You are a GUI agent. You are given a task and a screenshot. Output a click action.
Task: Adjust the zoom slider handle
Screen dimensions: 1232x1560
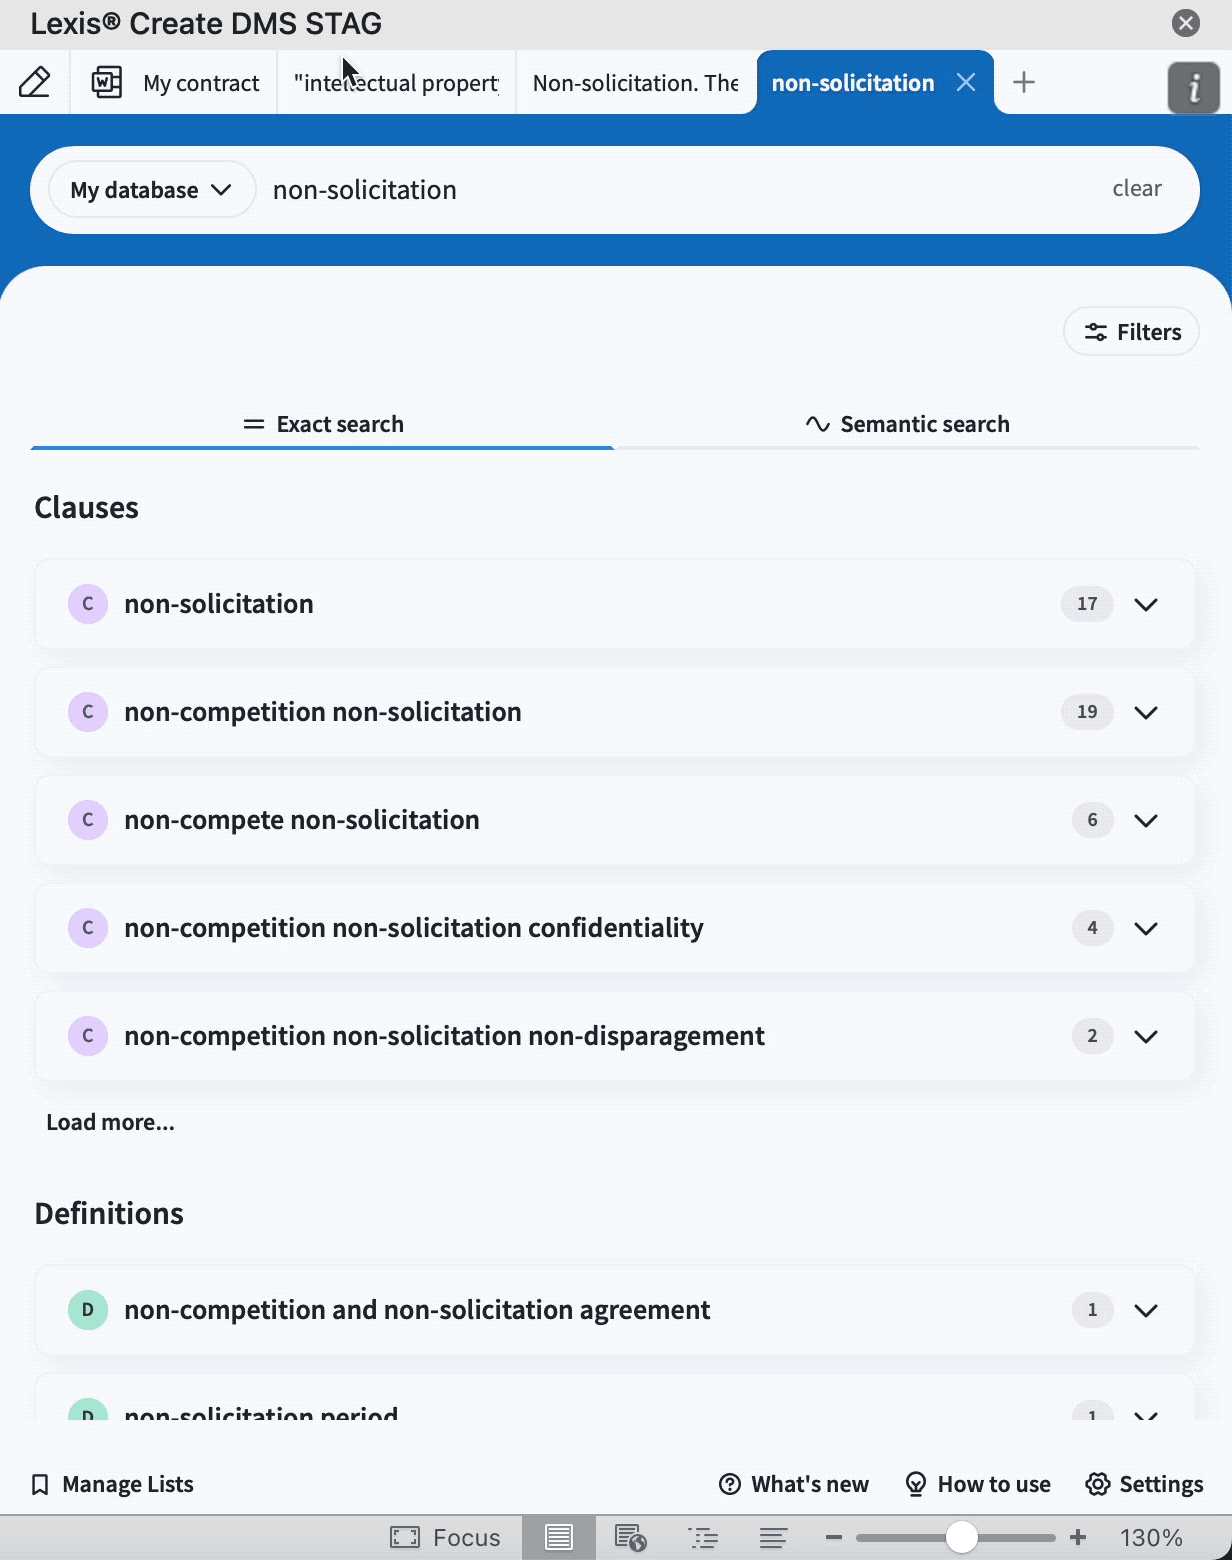click(961, 1537)
